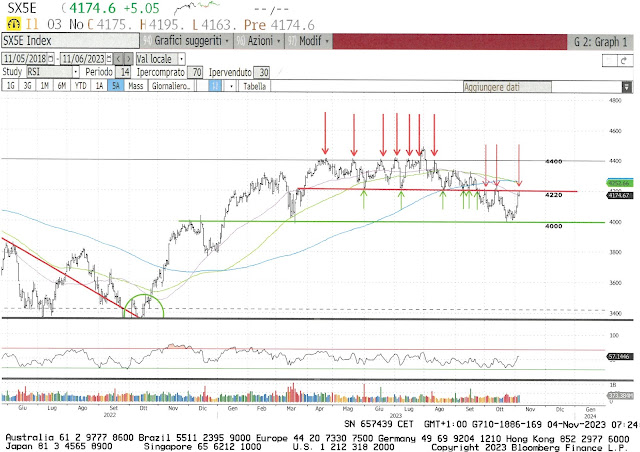Image resolution: width=640 pixels, height=452 pixels.
Task: Shift the date range backward with left arrow
Action: pos(118,59)
